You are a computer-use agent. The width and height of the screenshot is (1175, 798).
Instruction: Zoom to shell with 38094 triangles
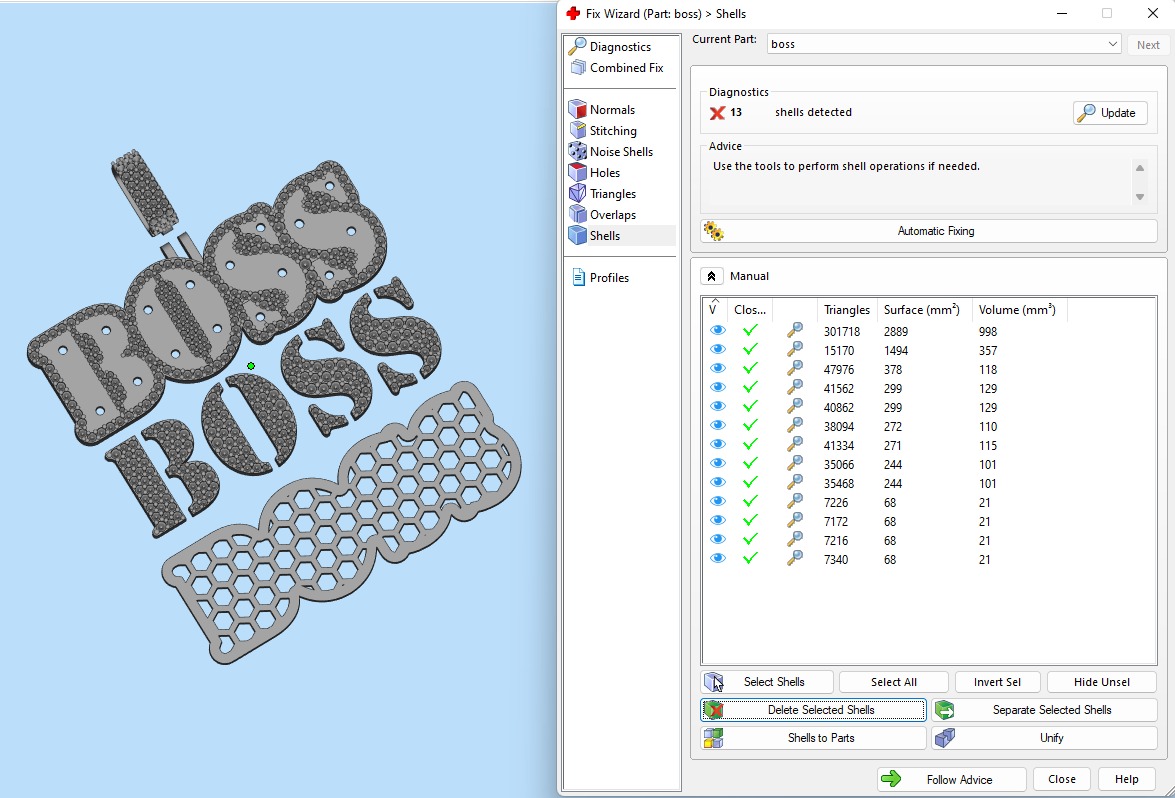795,426
